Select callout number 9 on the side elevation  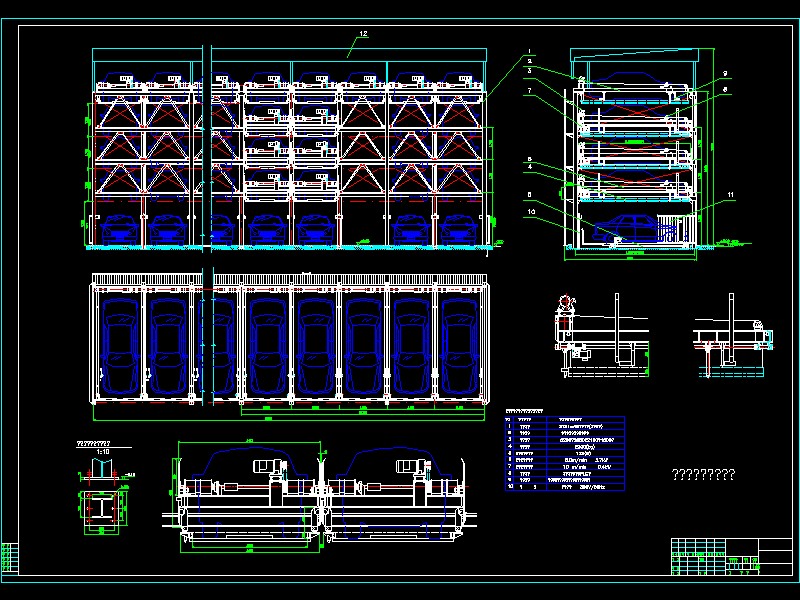pyautogui.click(x=725, y=73)
